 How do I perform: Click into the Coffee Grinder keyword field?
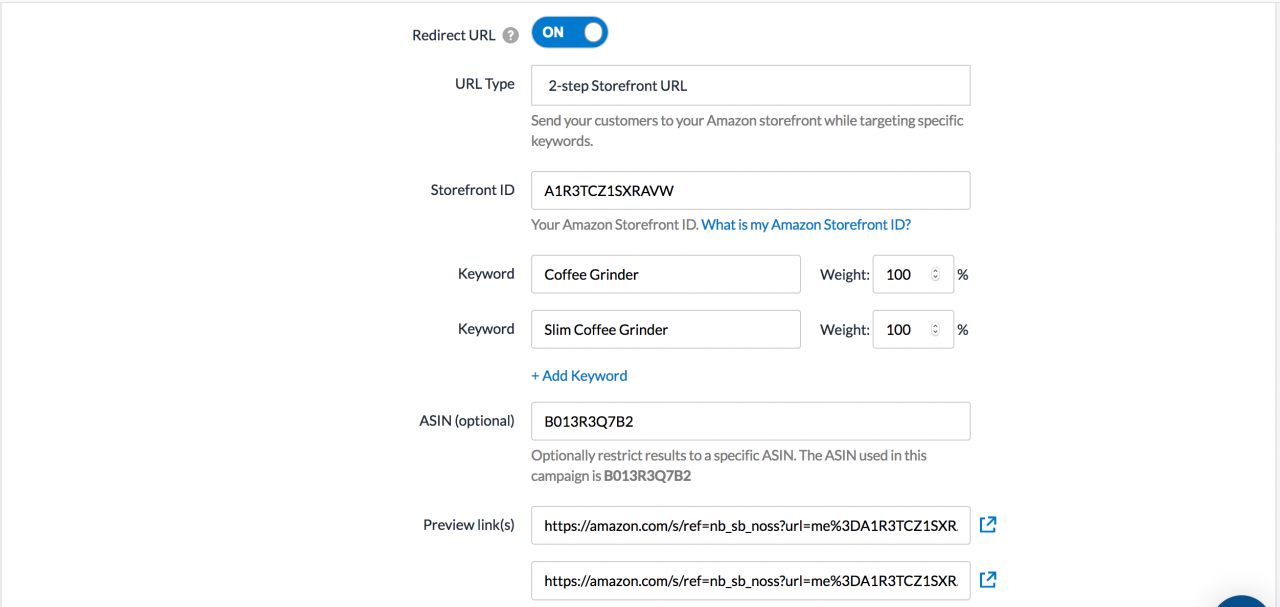(665, 274)
